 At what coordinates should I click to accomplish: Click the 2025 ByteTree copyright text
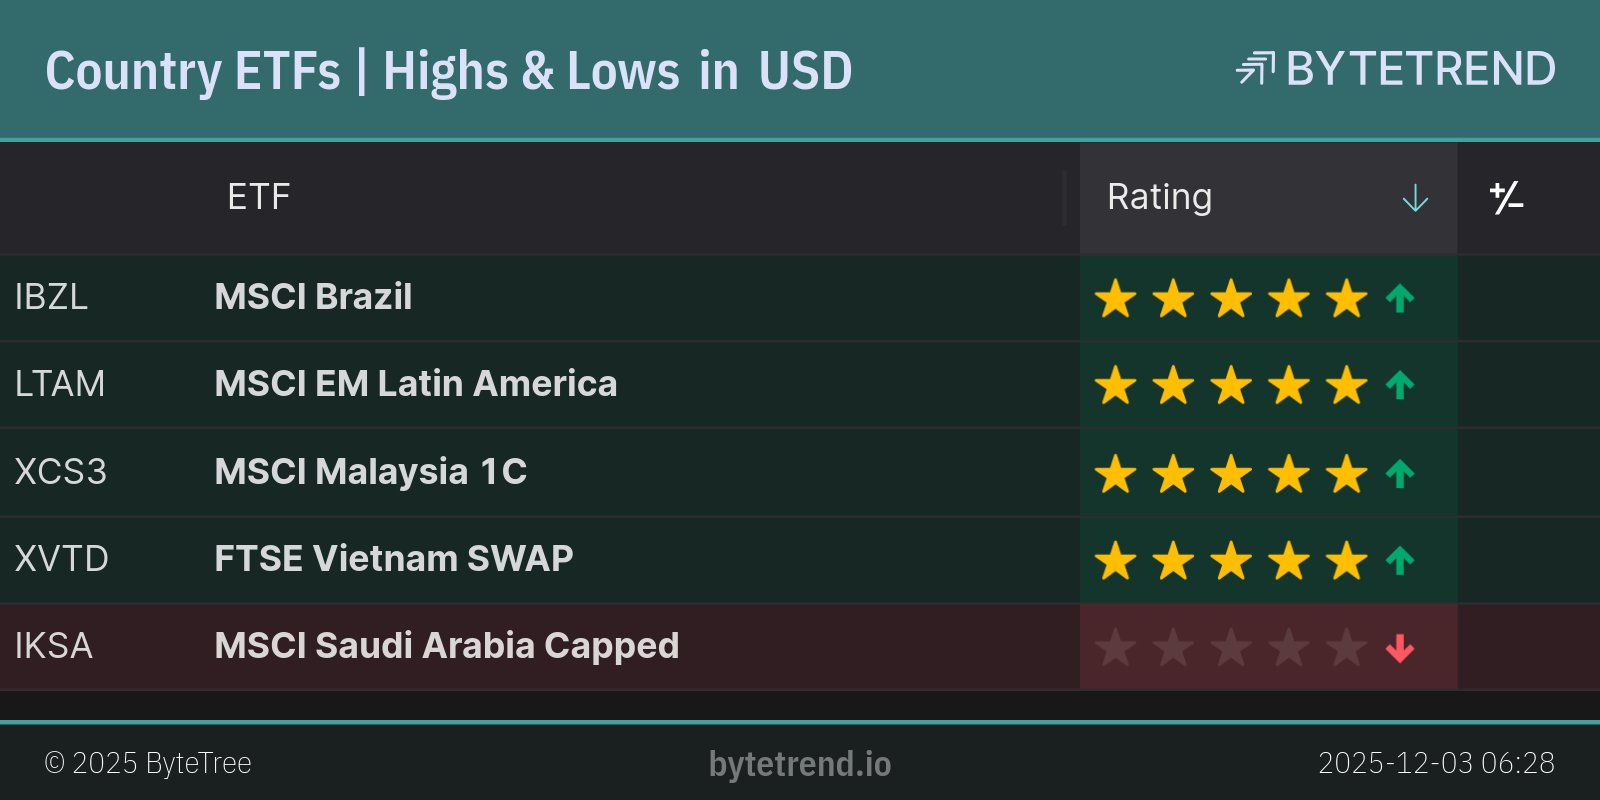click(148, 763)
